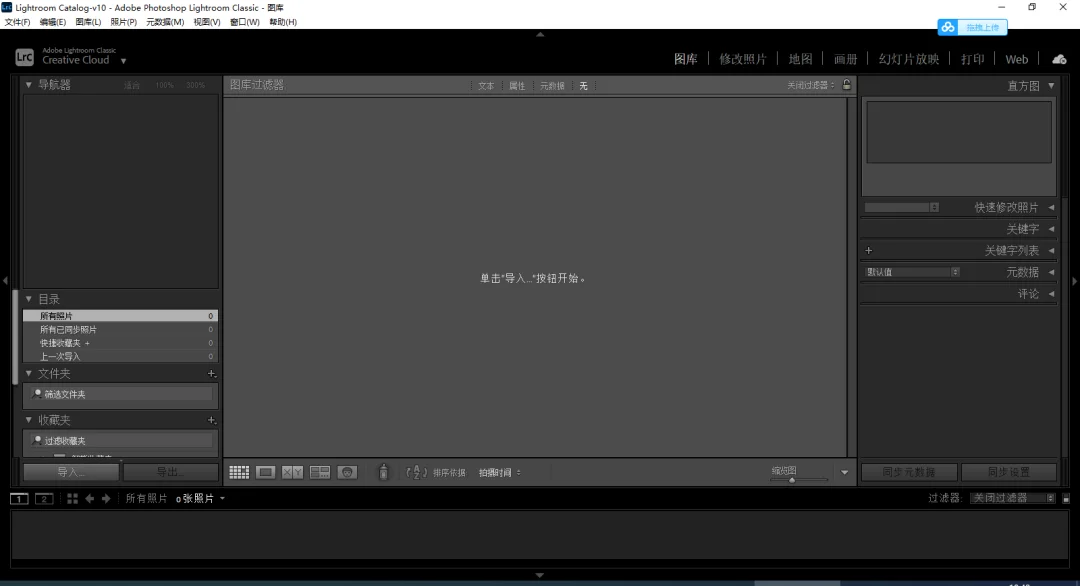Open Compare view XY icon
1080x586 pixels.
click(292, 472)
